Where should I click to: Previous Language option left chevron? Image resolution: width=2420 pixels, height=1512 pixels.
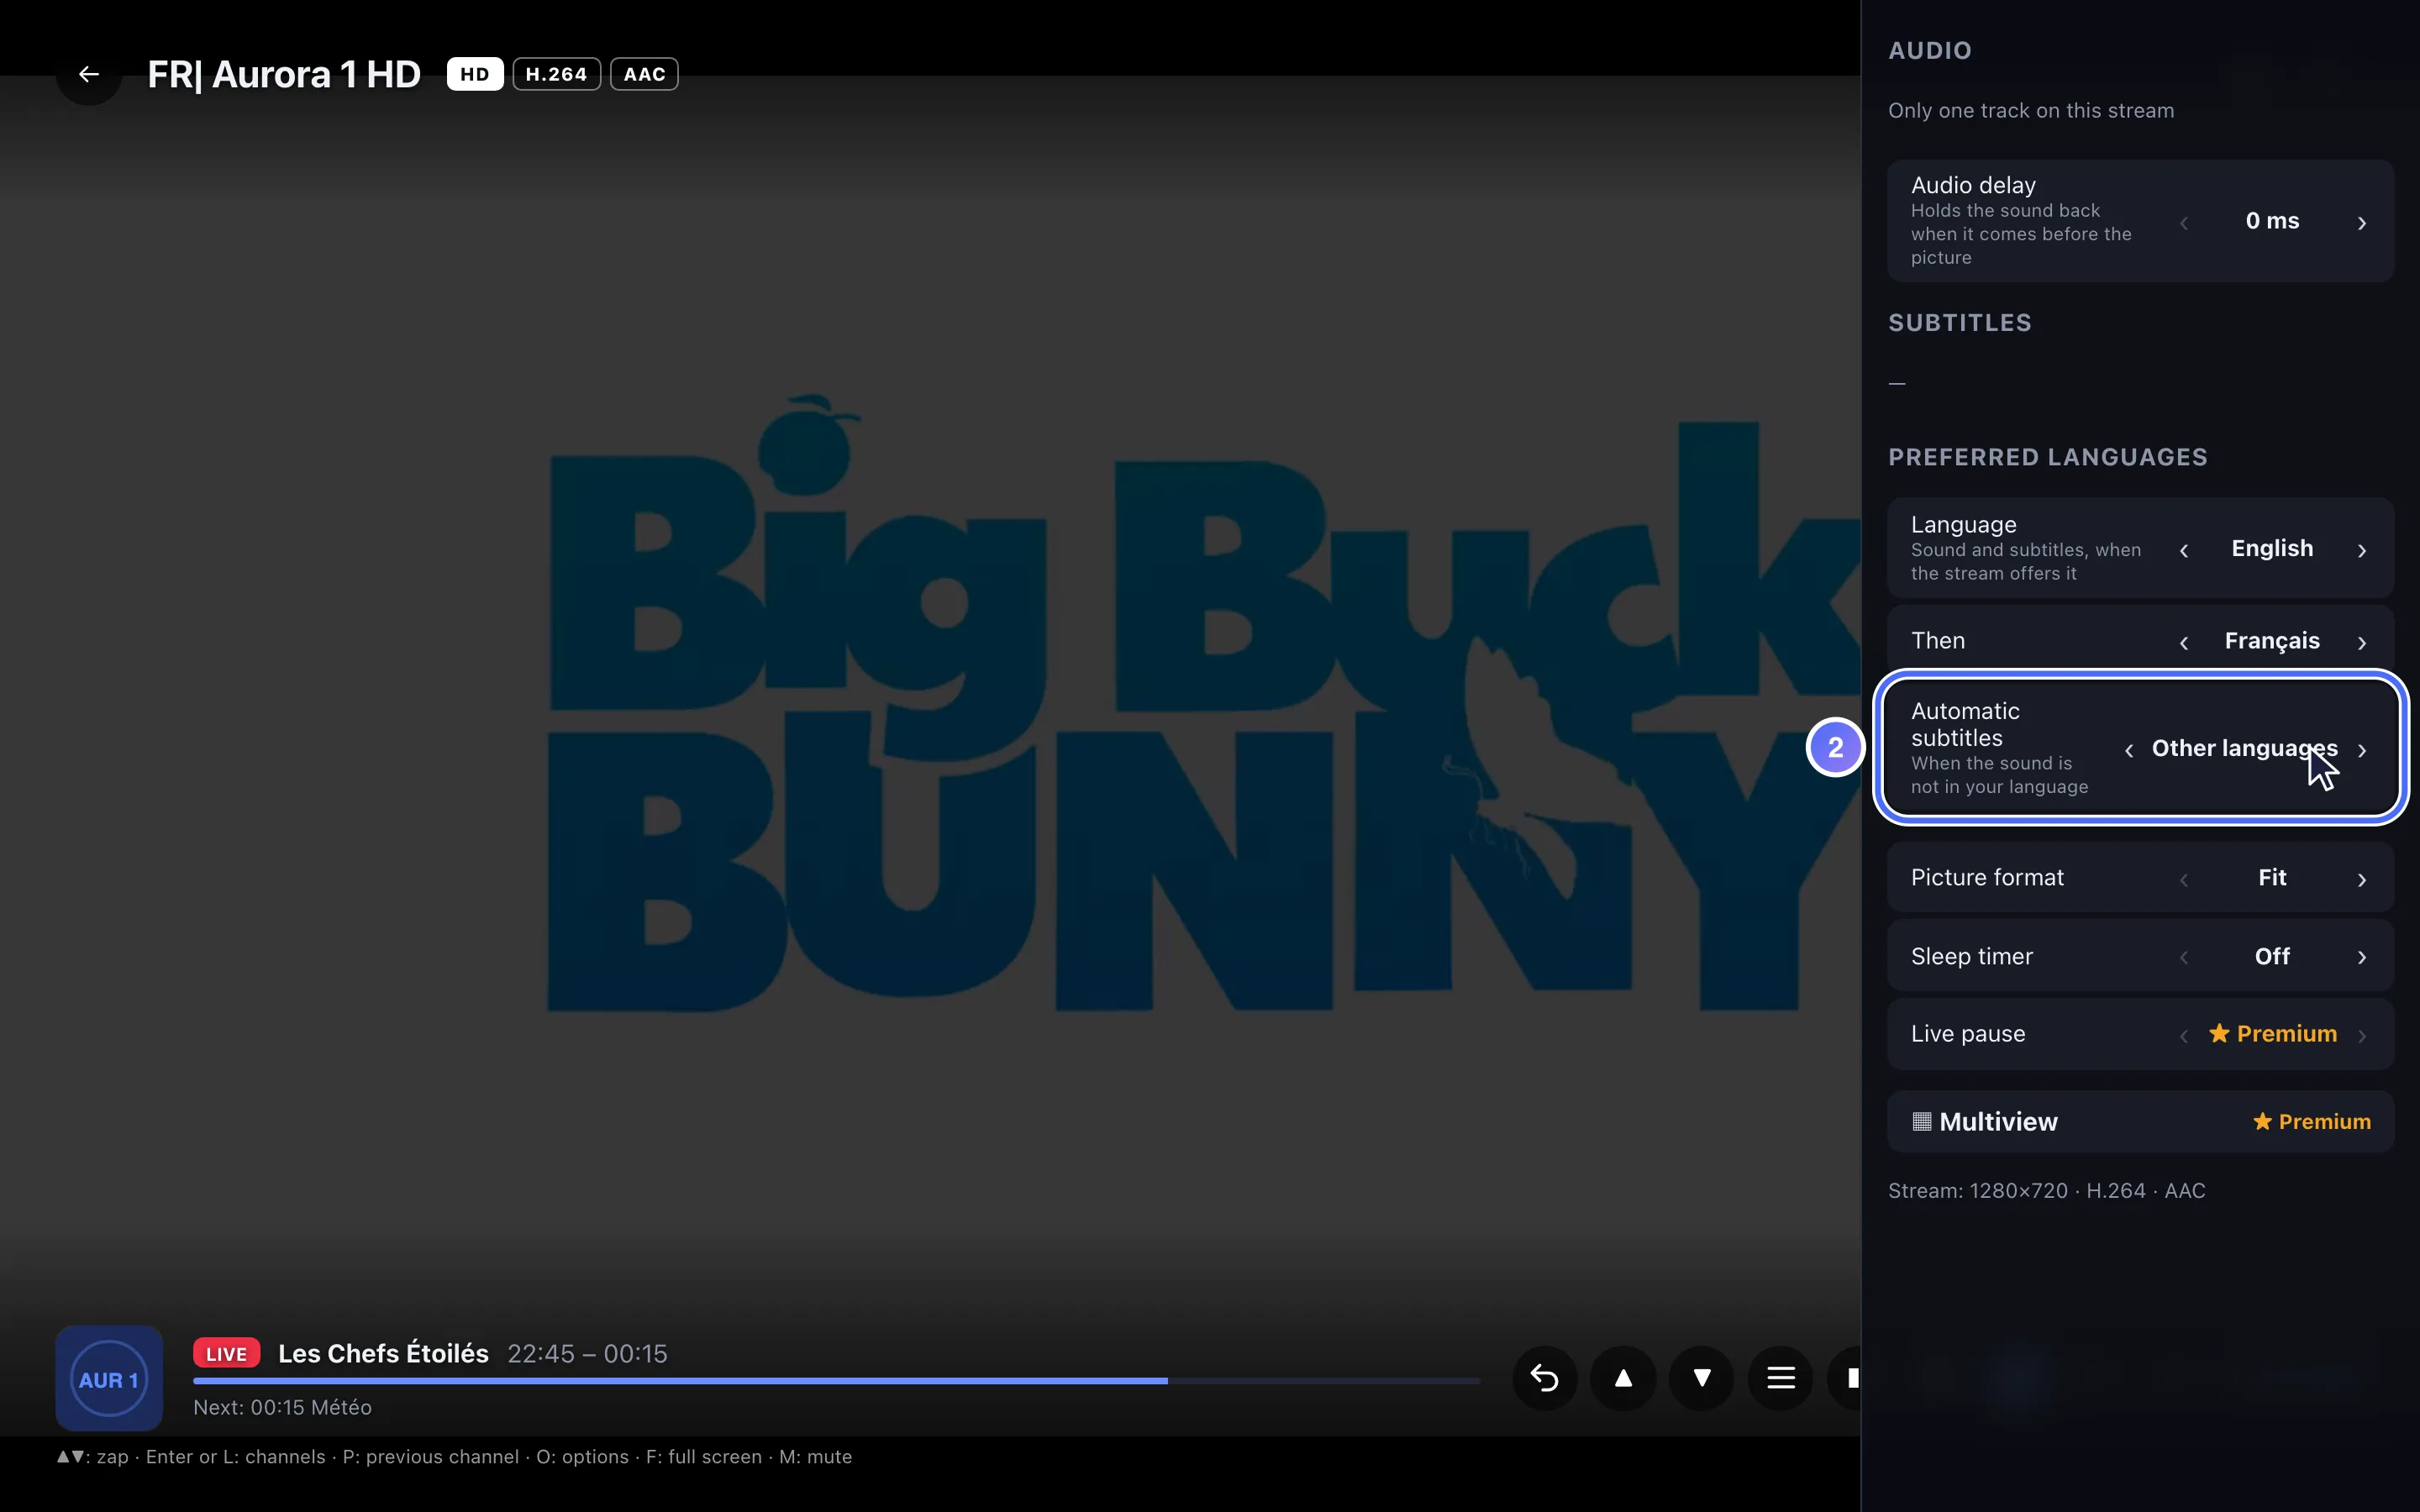[2184, 549]
